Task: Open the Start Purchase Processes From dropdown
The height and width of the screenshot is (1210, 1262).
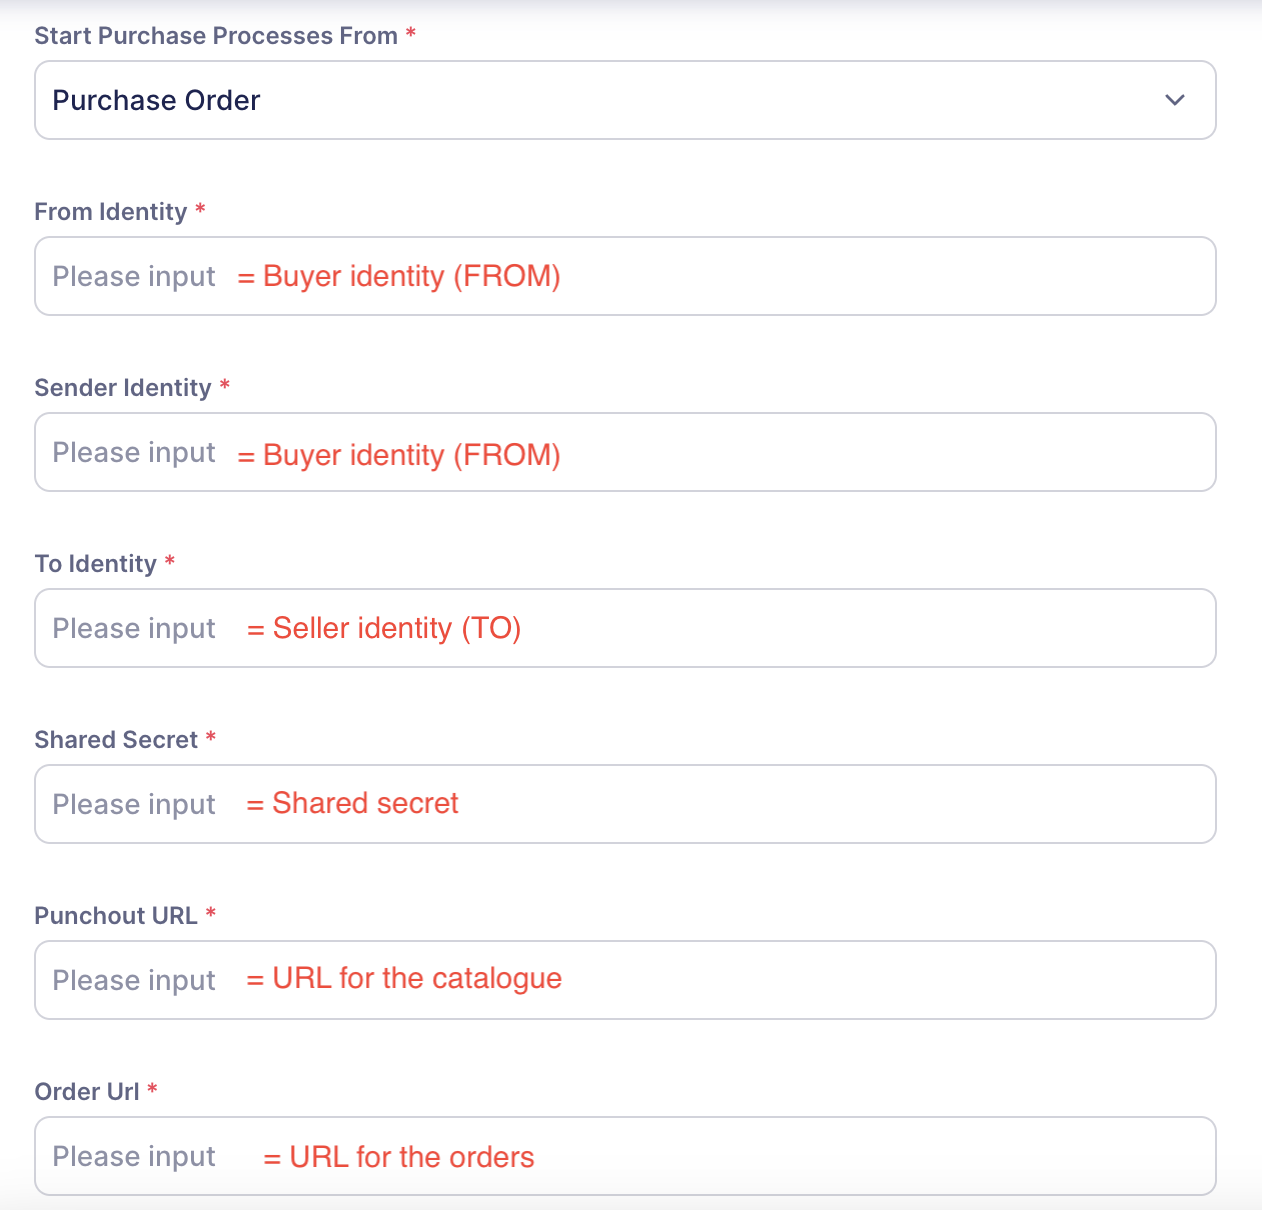Action: tap(625, 100)
